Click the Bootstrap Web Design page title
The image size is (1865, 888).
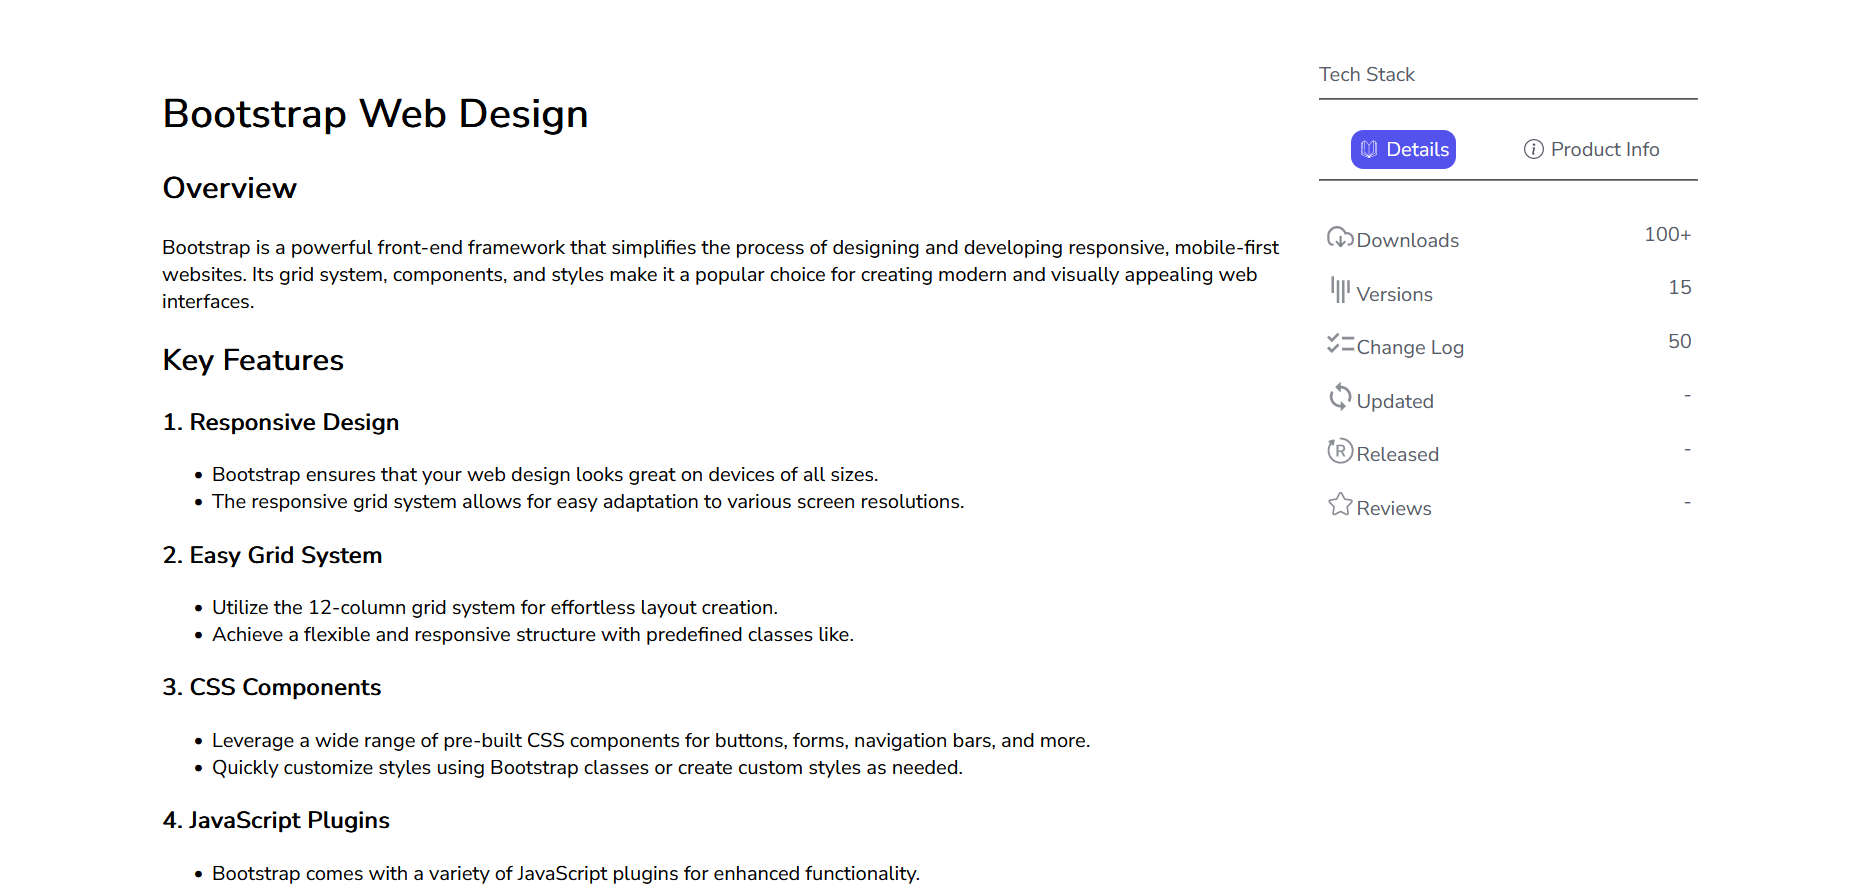coord(375,114)
